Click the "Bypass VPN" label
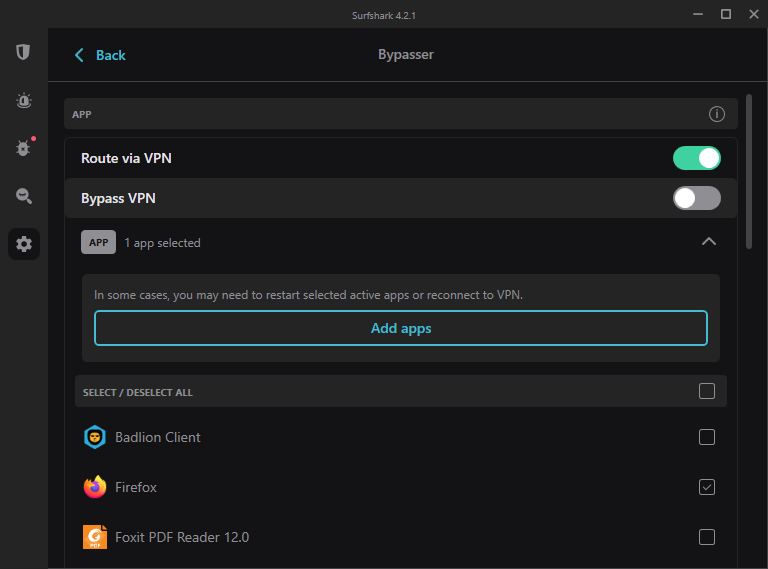 (119, 198)
